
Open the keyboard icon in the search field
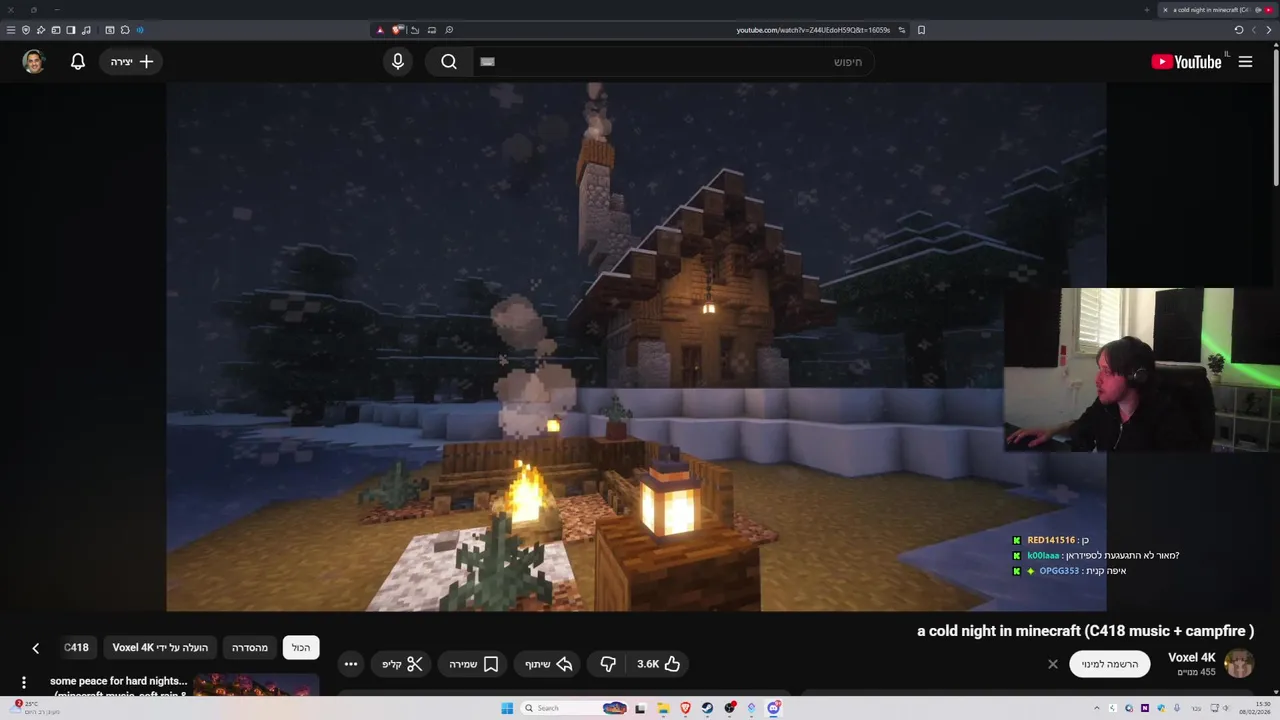pos(487,62)
